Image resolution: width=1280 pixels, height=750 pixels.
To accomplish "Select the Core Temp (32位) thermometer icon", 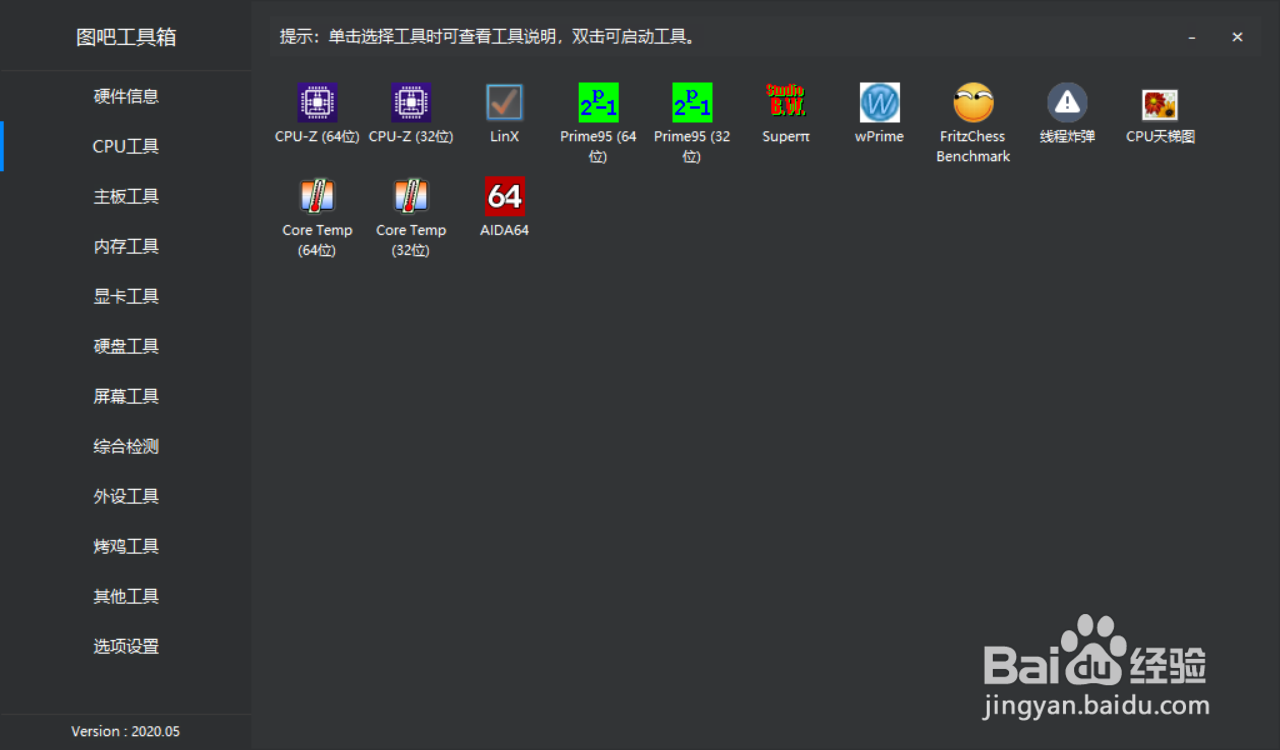I will click(411, 196).
